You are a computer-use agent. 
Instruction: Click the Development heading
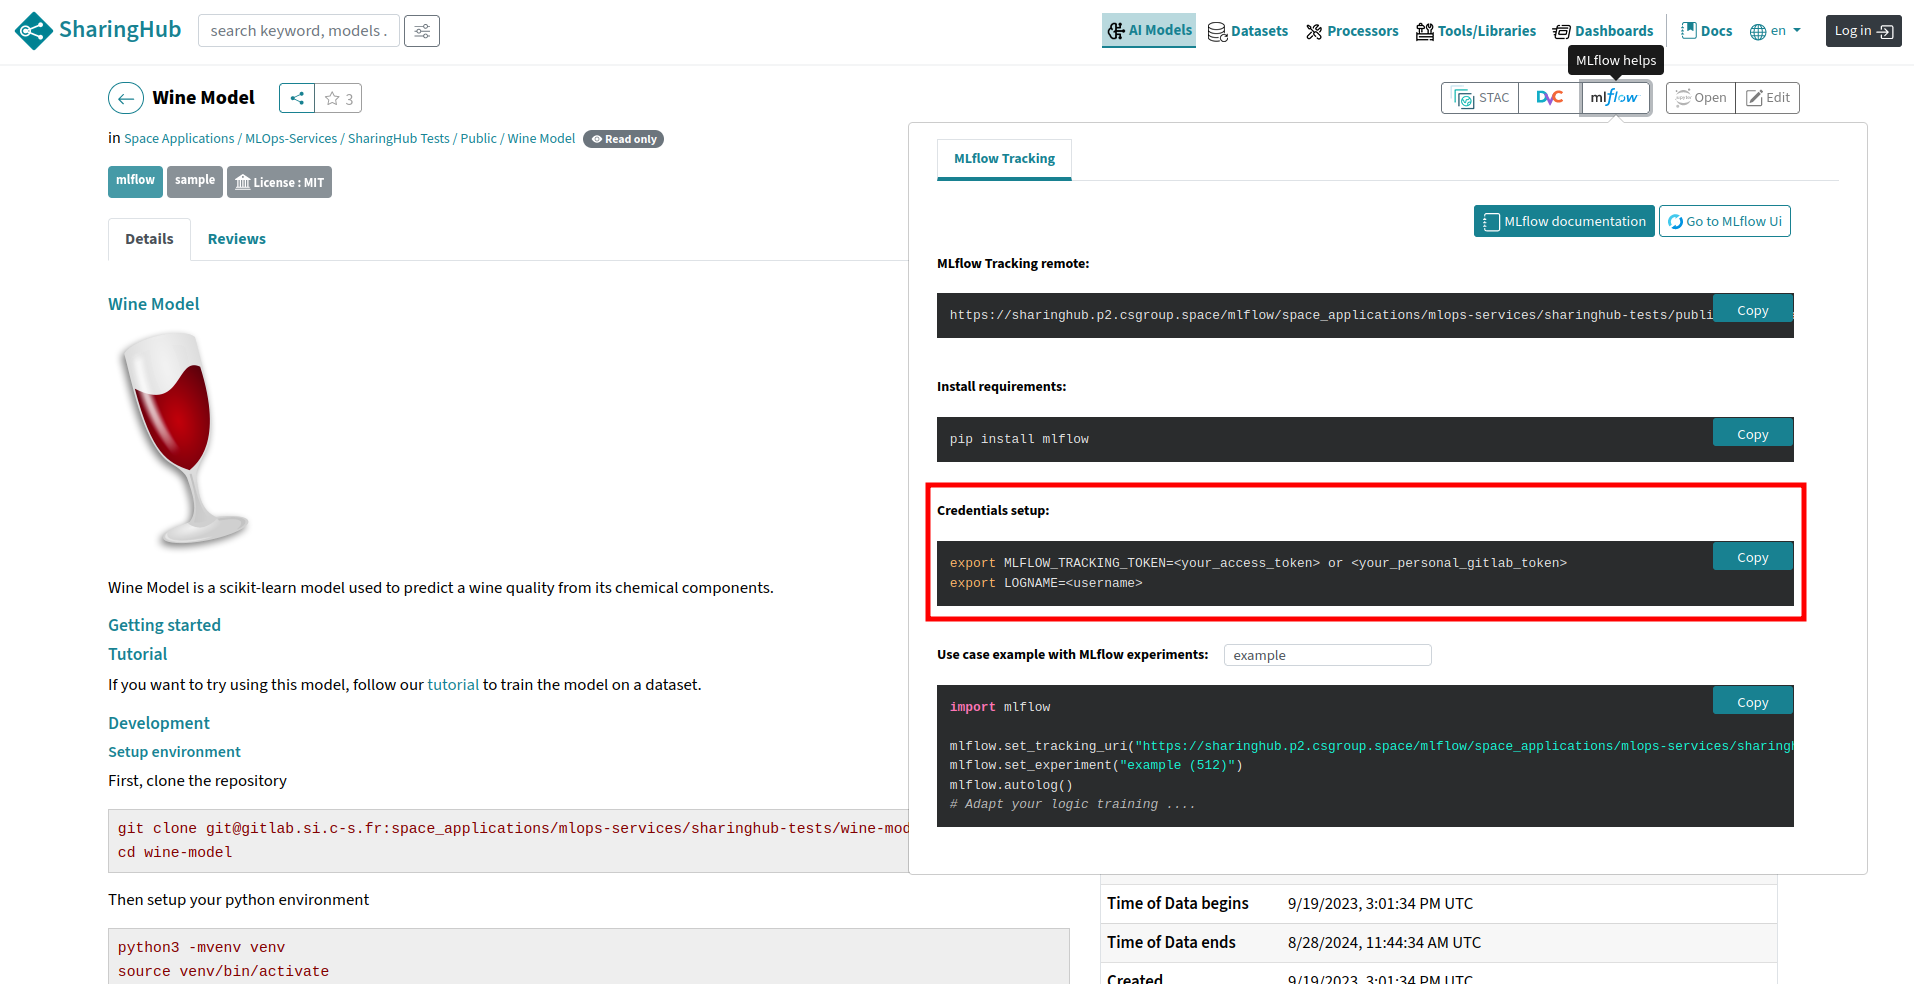tap(159, 723)
